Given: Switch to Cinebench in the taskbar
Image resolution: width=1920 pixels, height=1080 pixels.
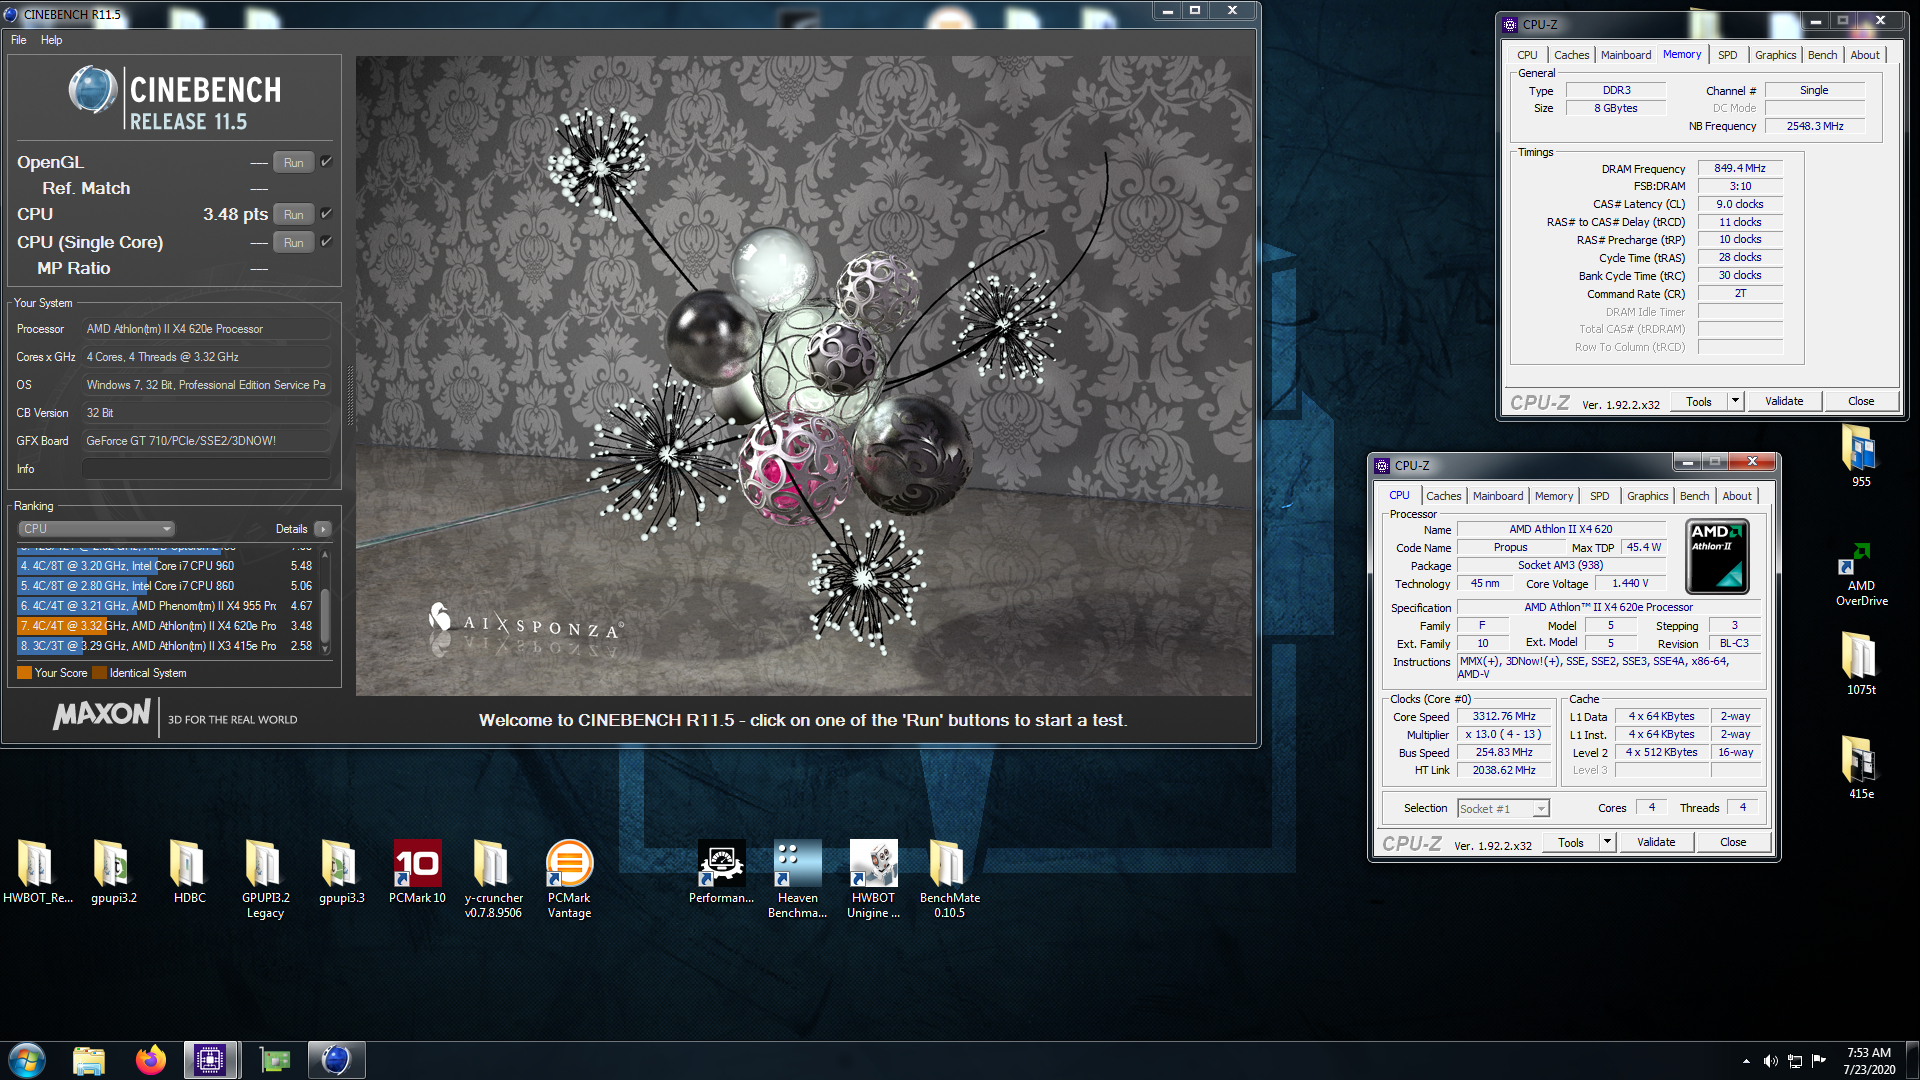Looking at the screenshot, I should pyautogui.click(x=336, y=1060).
